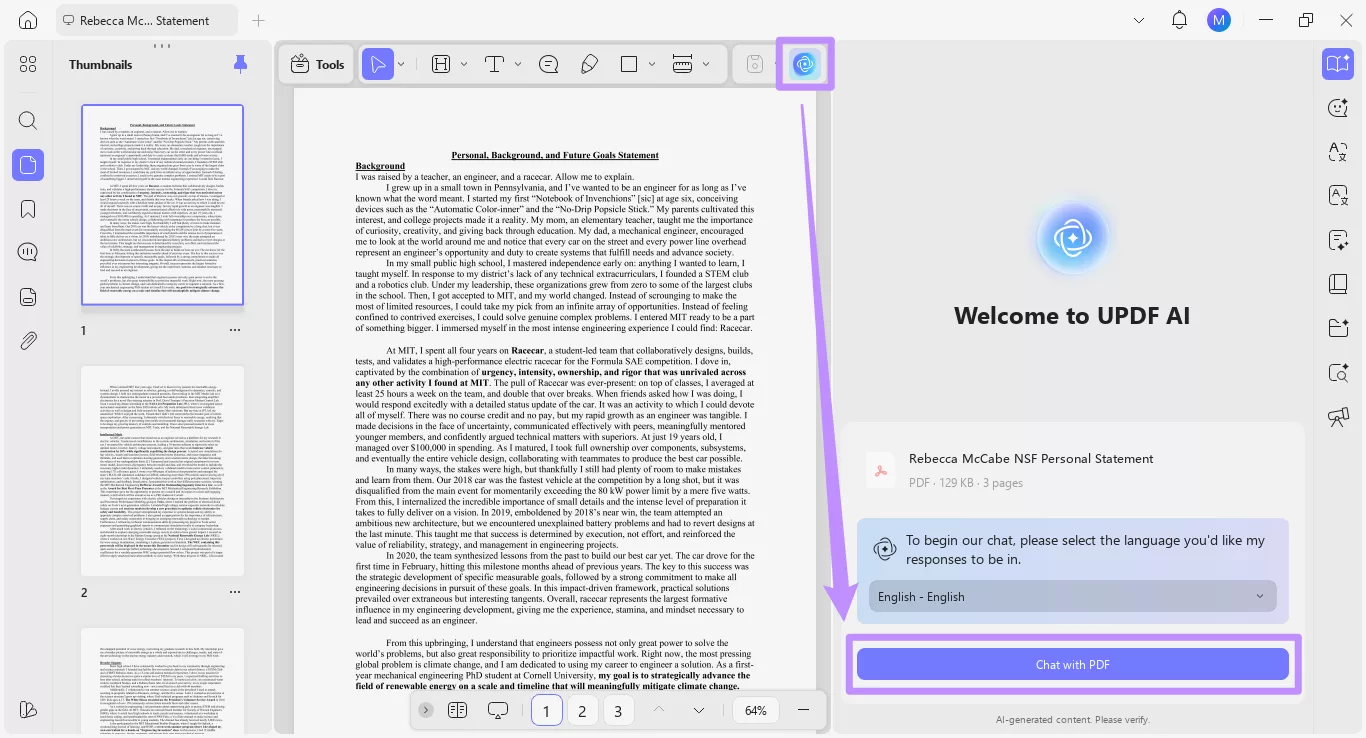Screen dimensions: 1366x738
Task: Select the Text tool in the toolbar
Action: [x=494, y=63]
